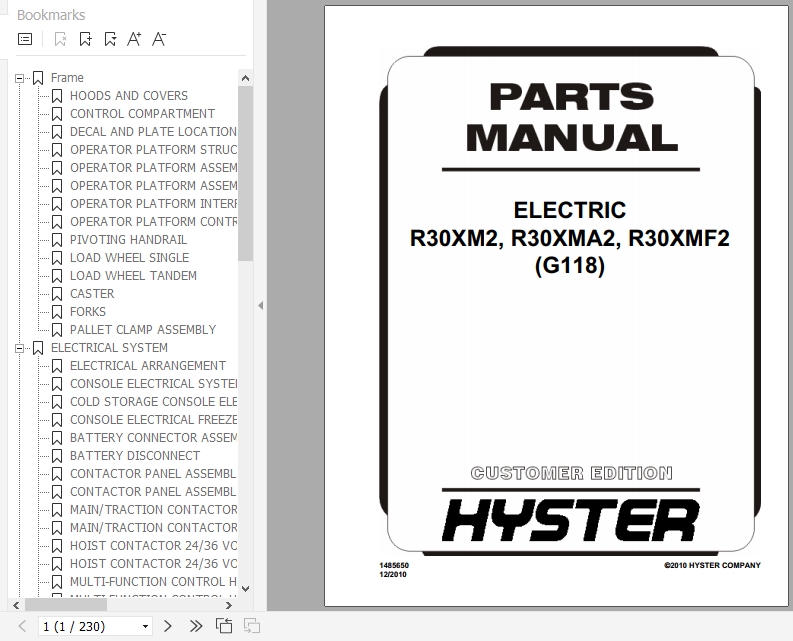
Task: Click the horizontal scroll left arrow
Action: [x=16, y=605]
